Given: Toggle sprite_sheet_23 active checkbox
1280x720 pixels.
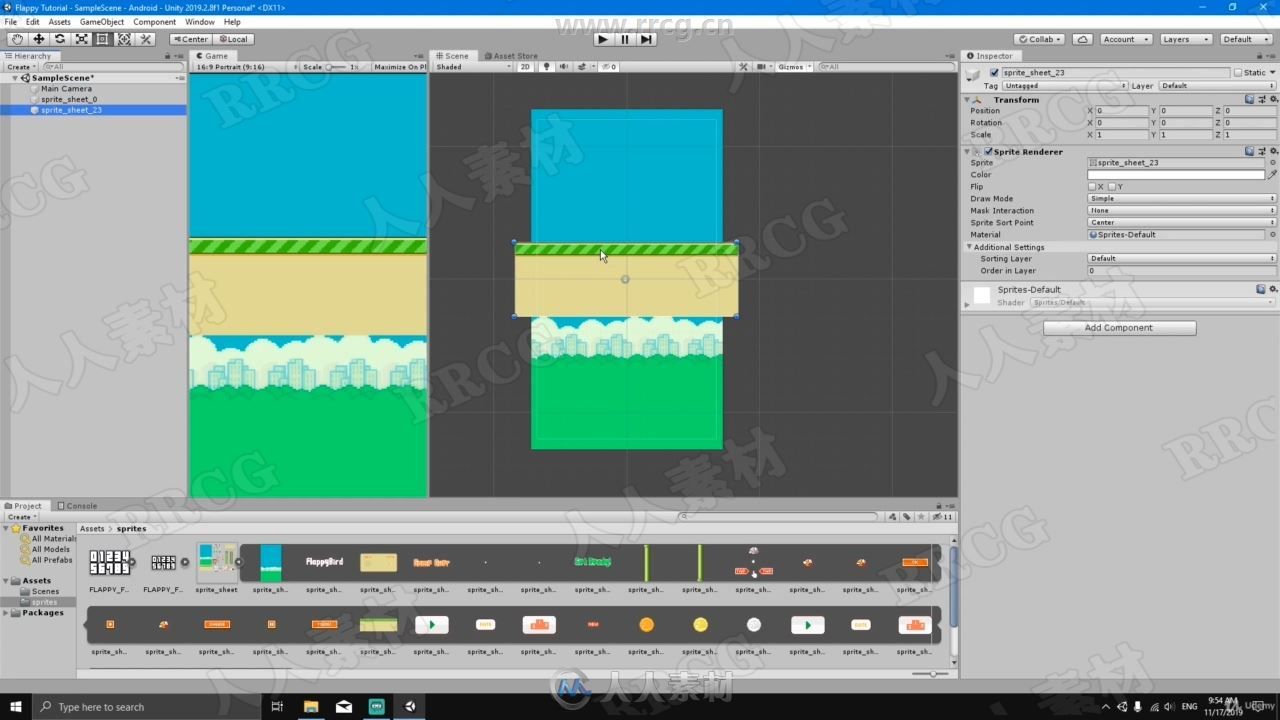Looking at the screenshot, I should click(994, 73).
